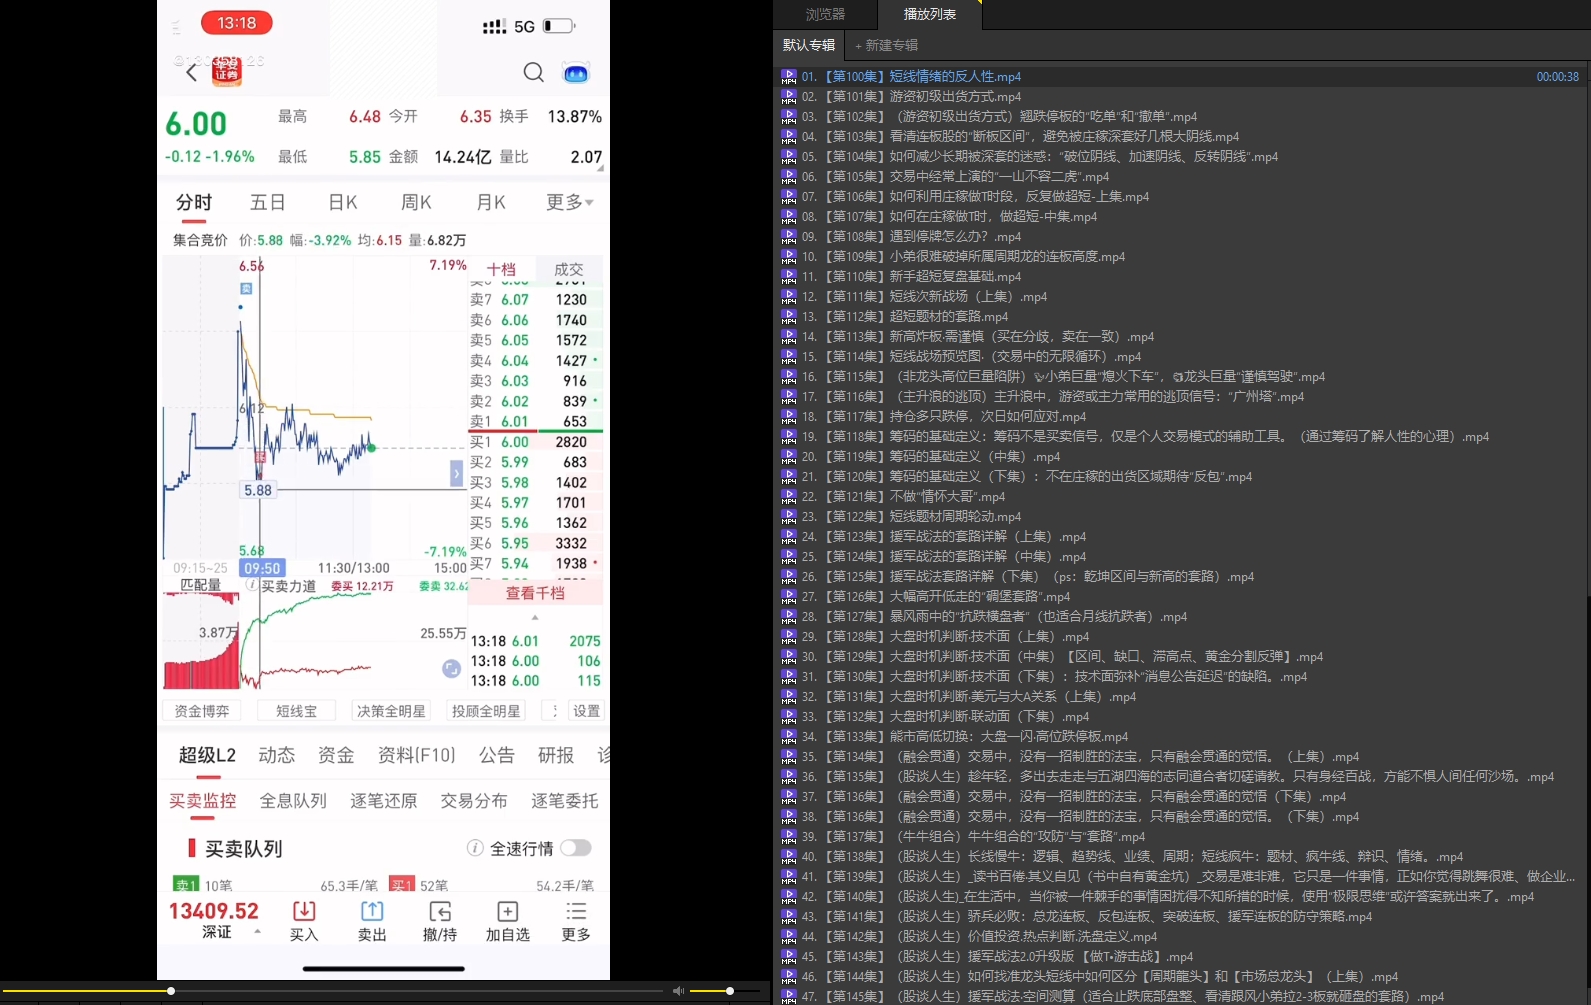Select the 成交 tab in order book

(x=568, y=269)
